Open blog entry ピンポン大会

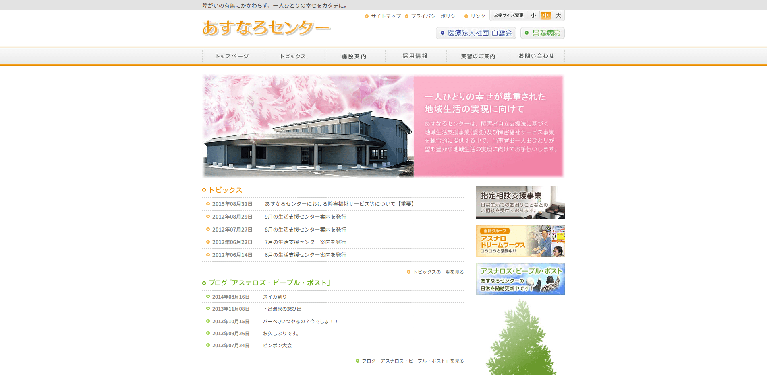pos(277,345)
